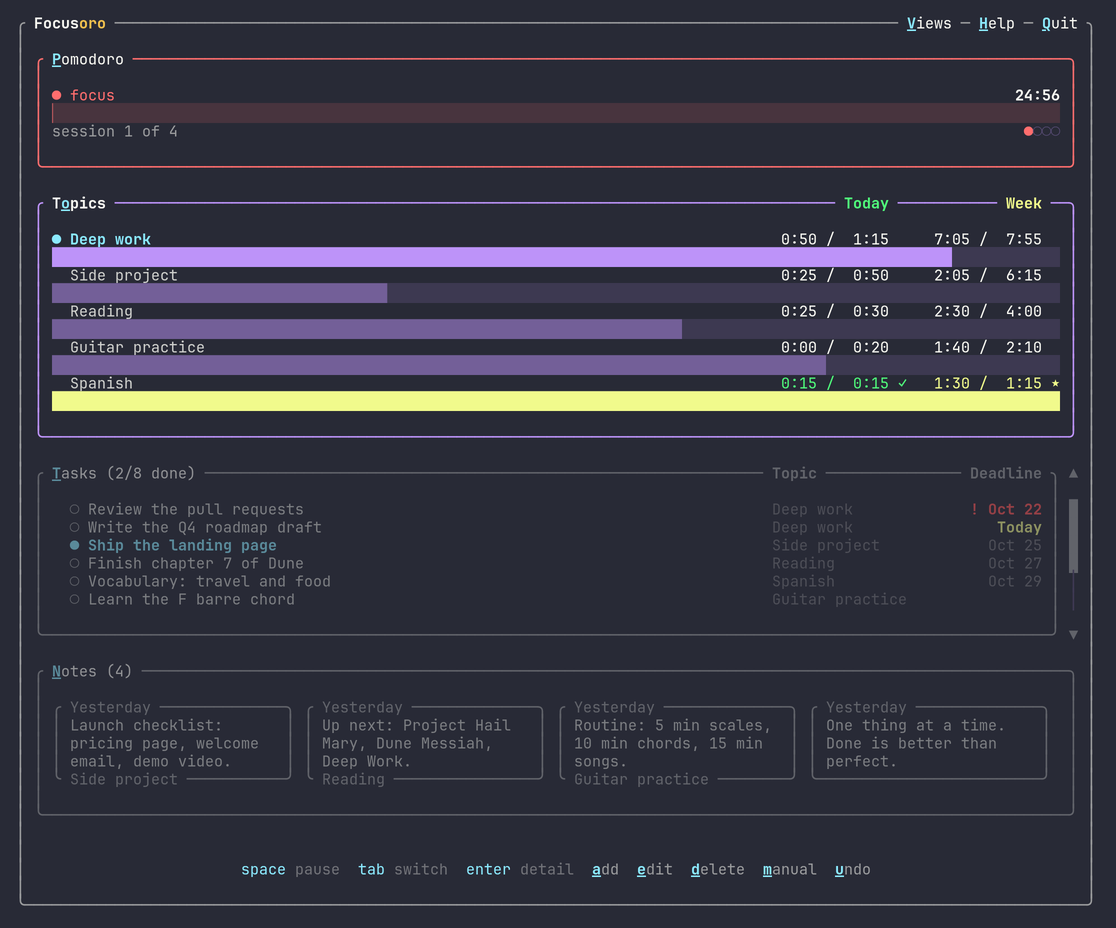
Task: Click the enter detail shortcut
Action: point(520,870)
